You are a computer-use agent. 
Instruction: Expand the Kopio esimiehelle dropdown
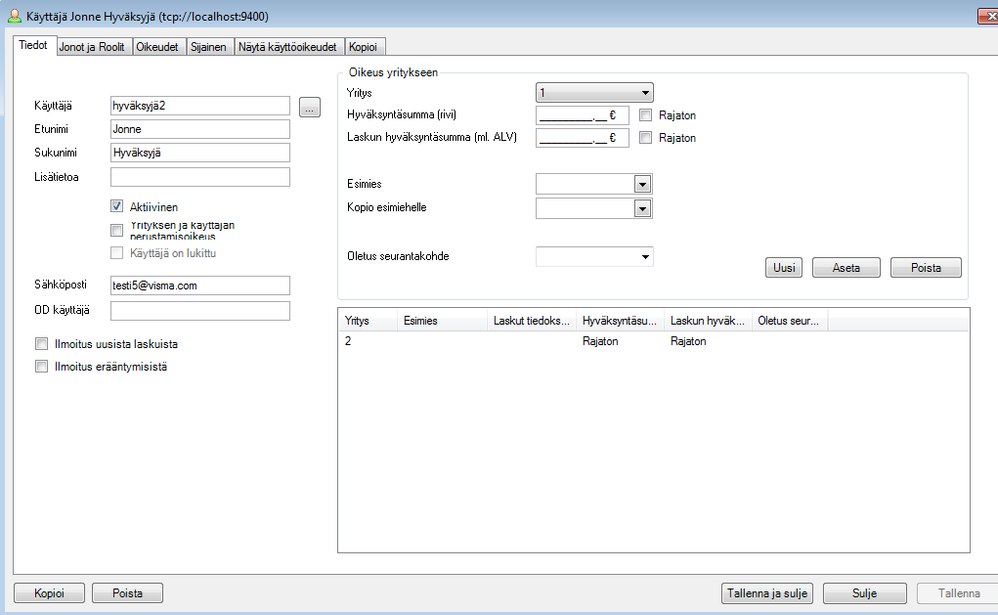[x=642, y=208]
